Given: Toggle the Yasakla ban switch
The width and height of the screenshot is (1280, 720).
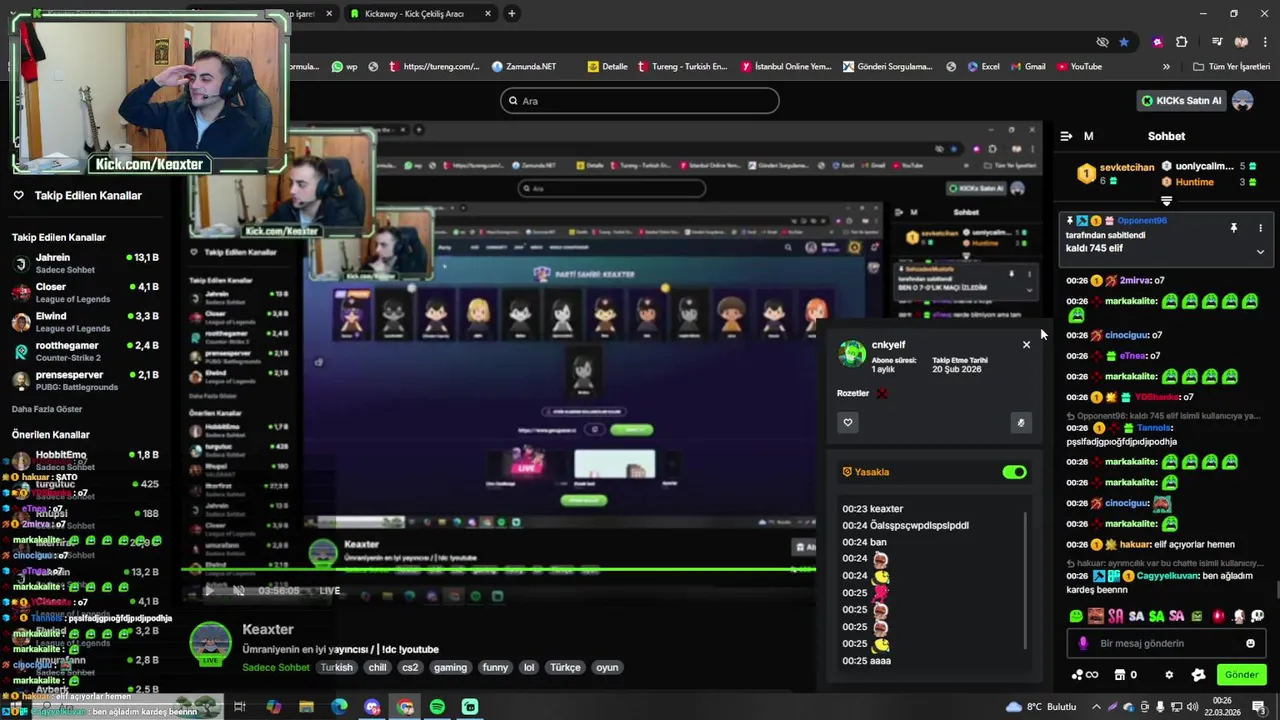Looking at the screenshot, I should [1014, 472].
